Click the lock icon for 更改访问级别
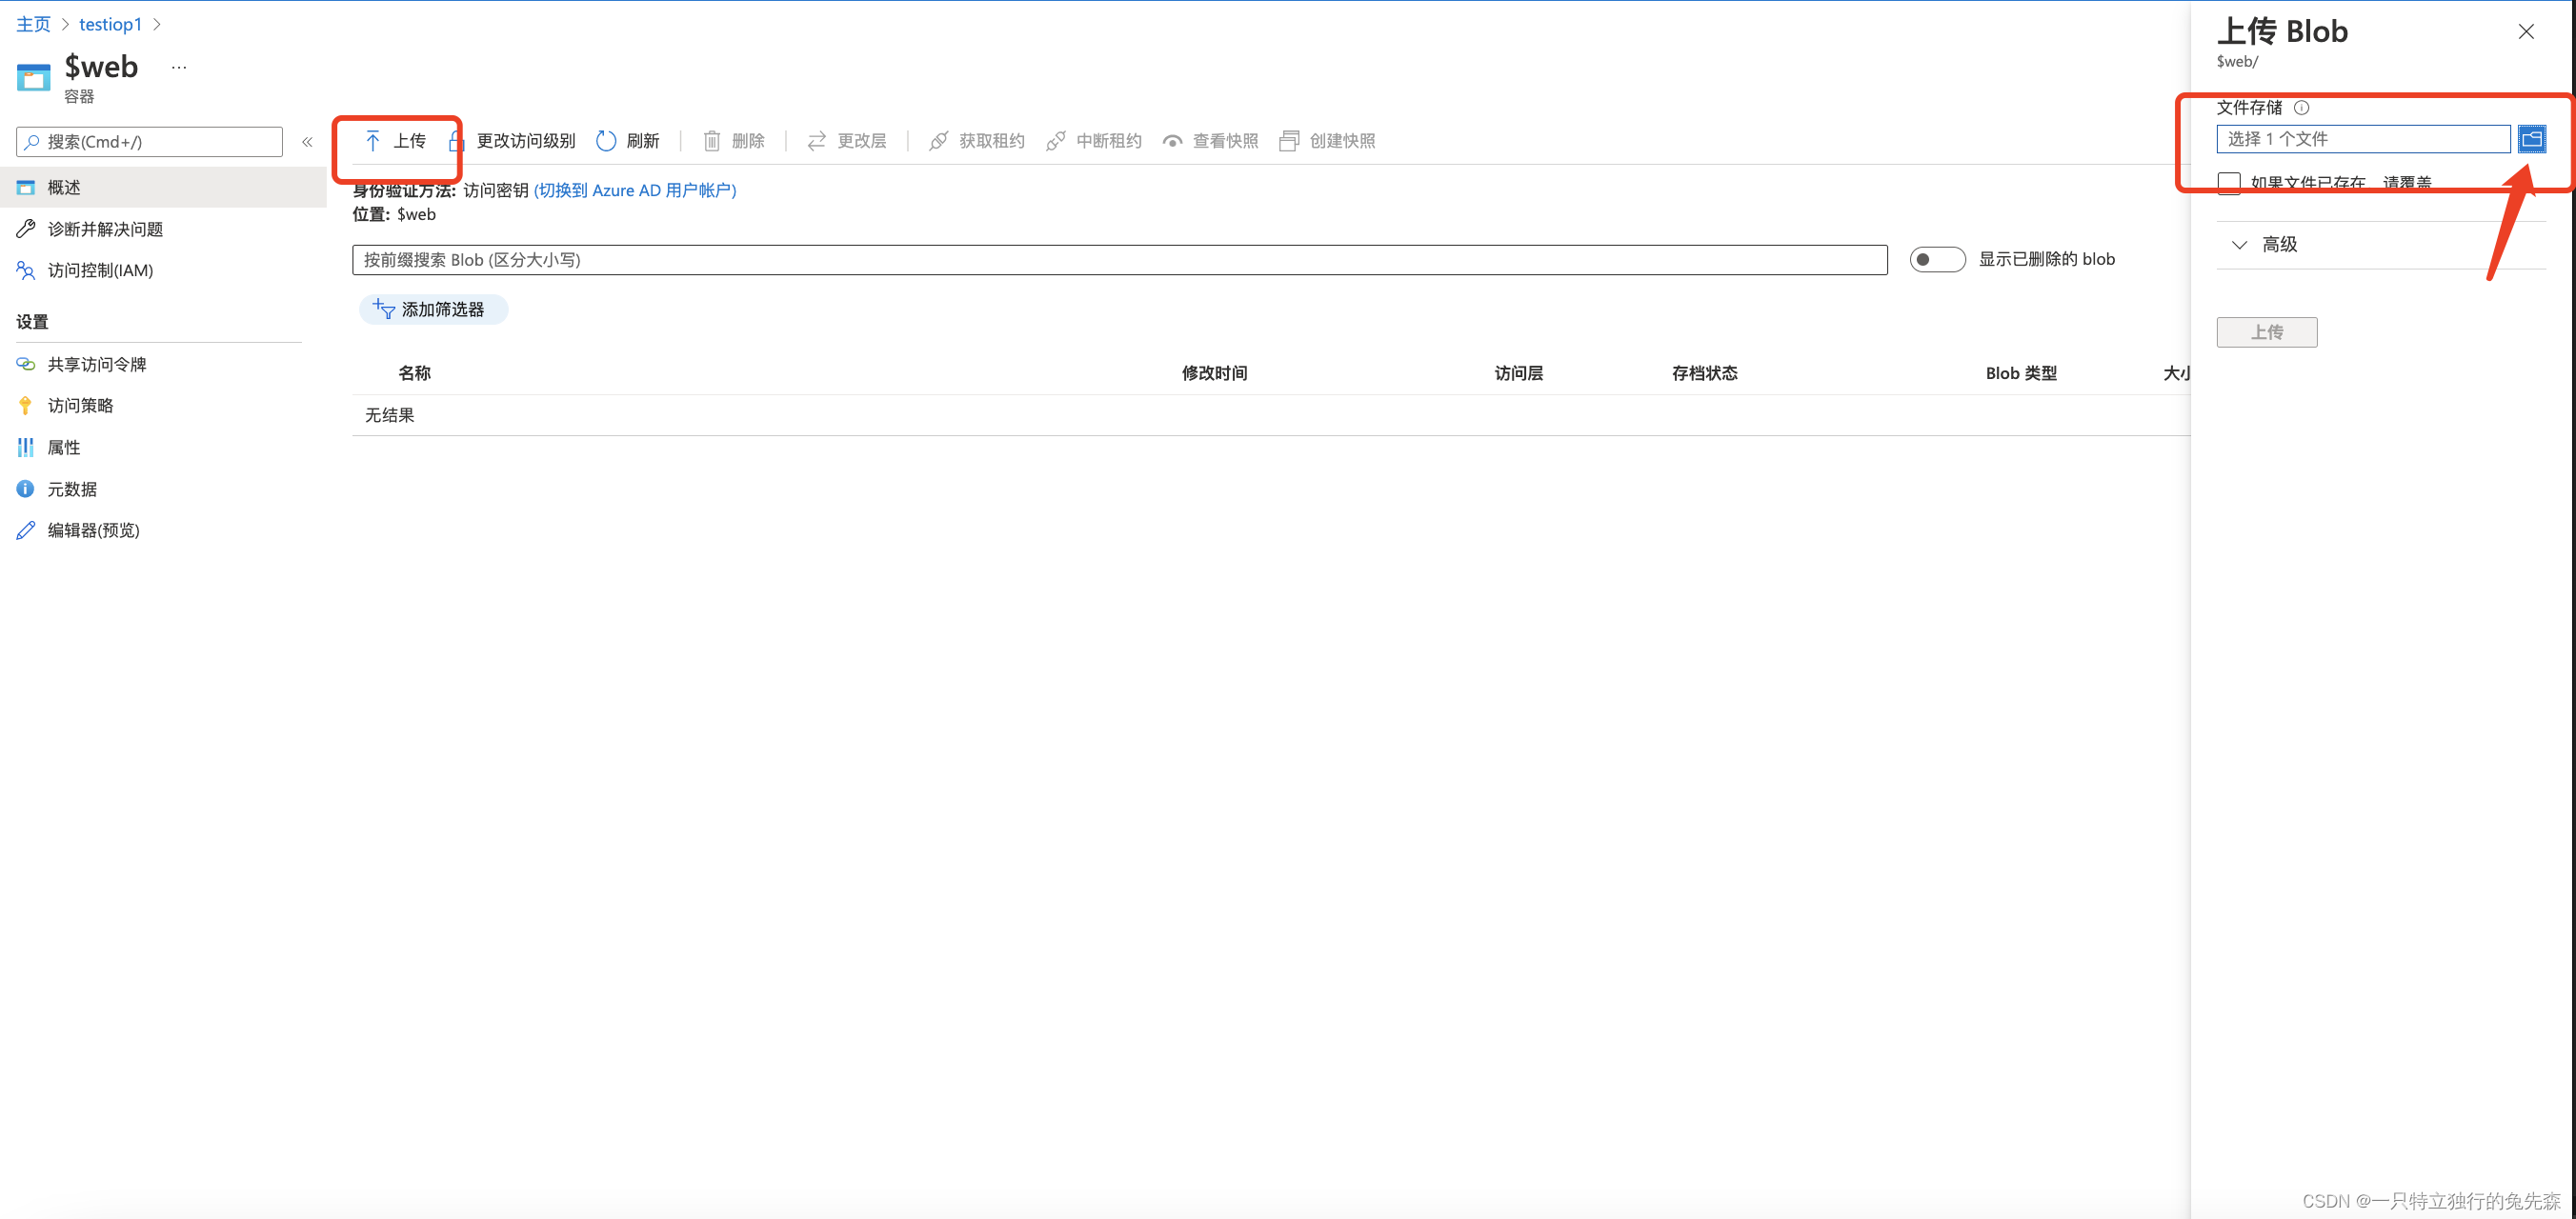The width and height of the screenshot is (2576, 1219). (456, 141)
